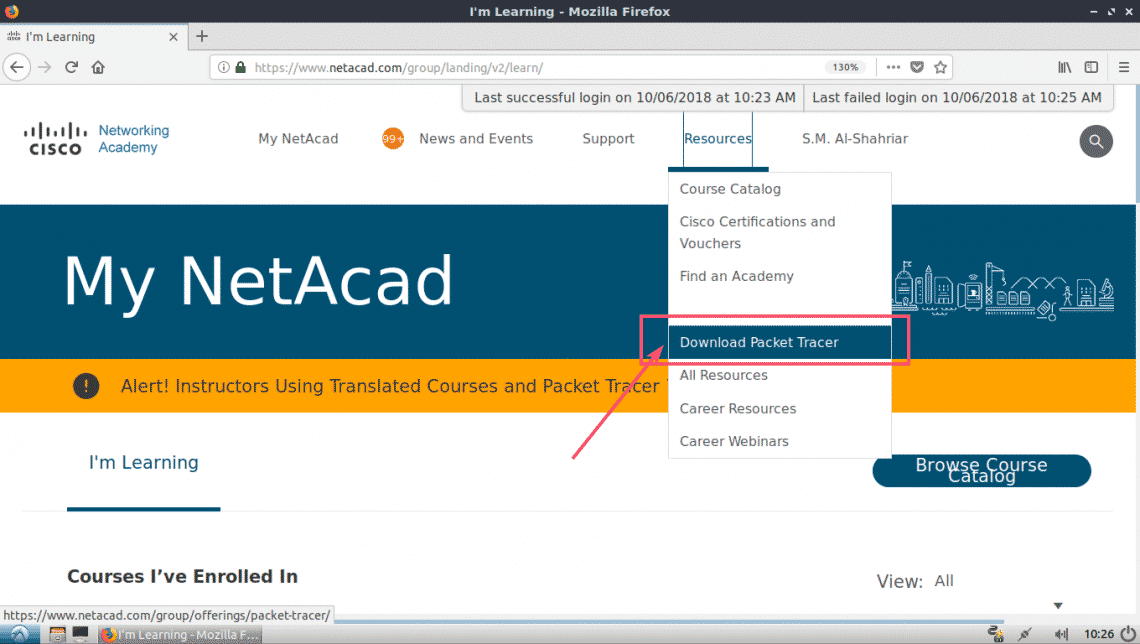The height and width of the screenshot is (644, 1140).
Task: Switch to the I'm Learning page tab
Action: (143, 463)
